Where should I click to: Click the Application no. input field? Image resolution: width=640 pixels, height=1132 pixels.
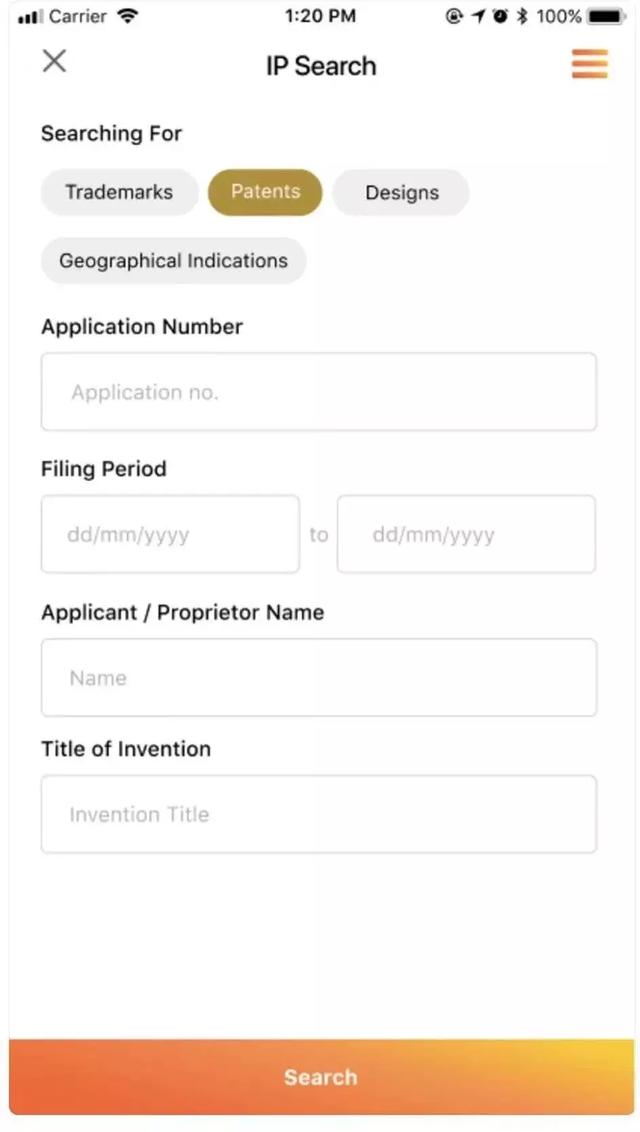(319, 392)
